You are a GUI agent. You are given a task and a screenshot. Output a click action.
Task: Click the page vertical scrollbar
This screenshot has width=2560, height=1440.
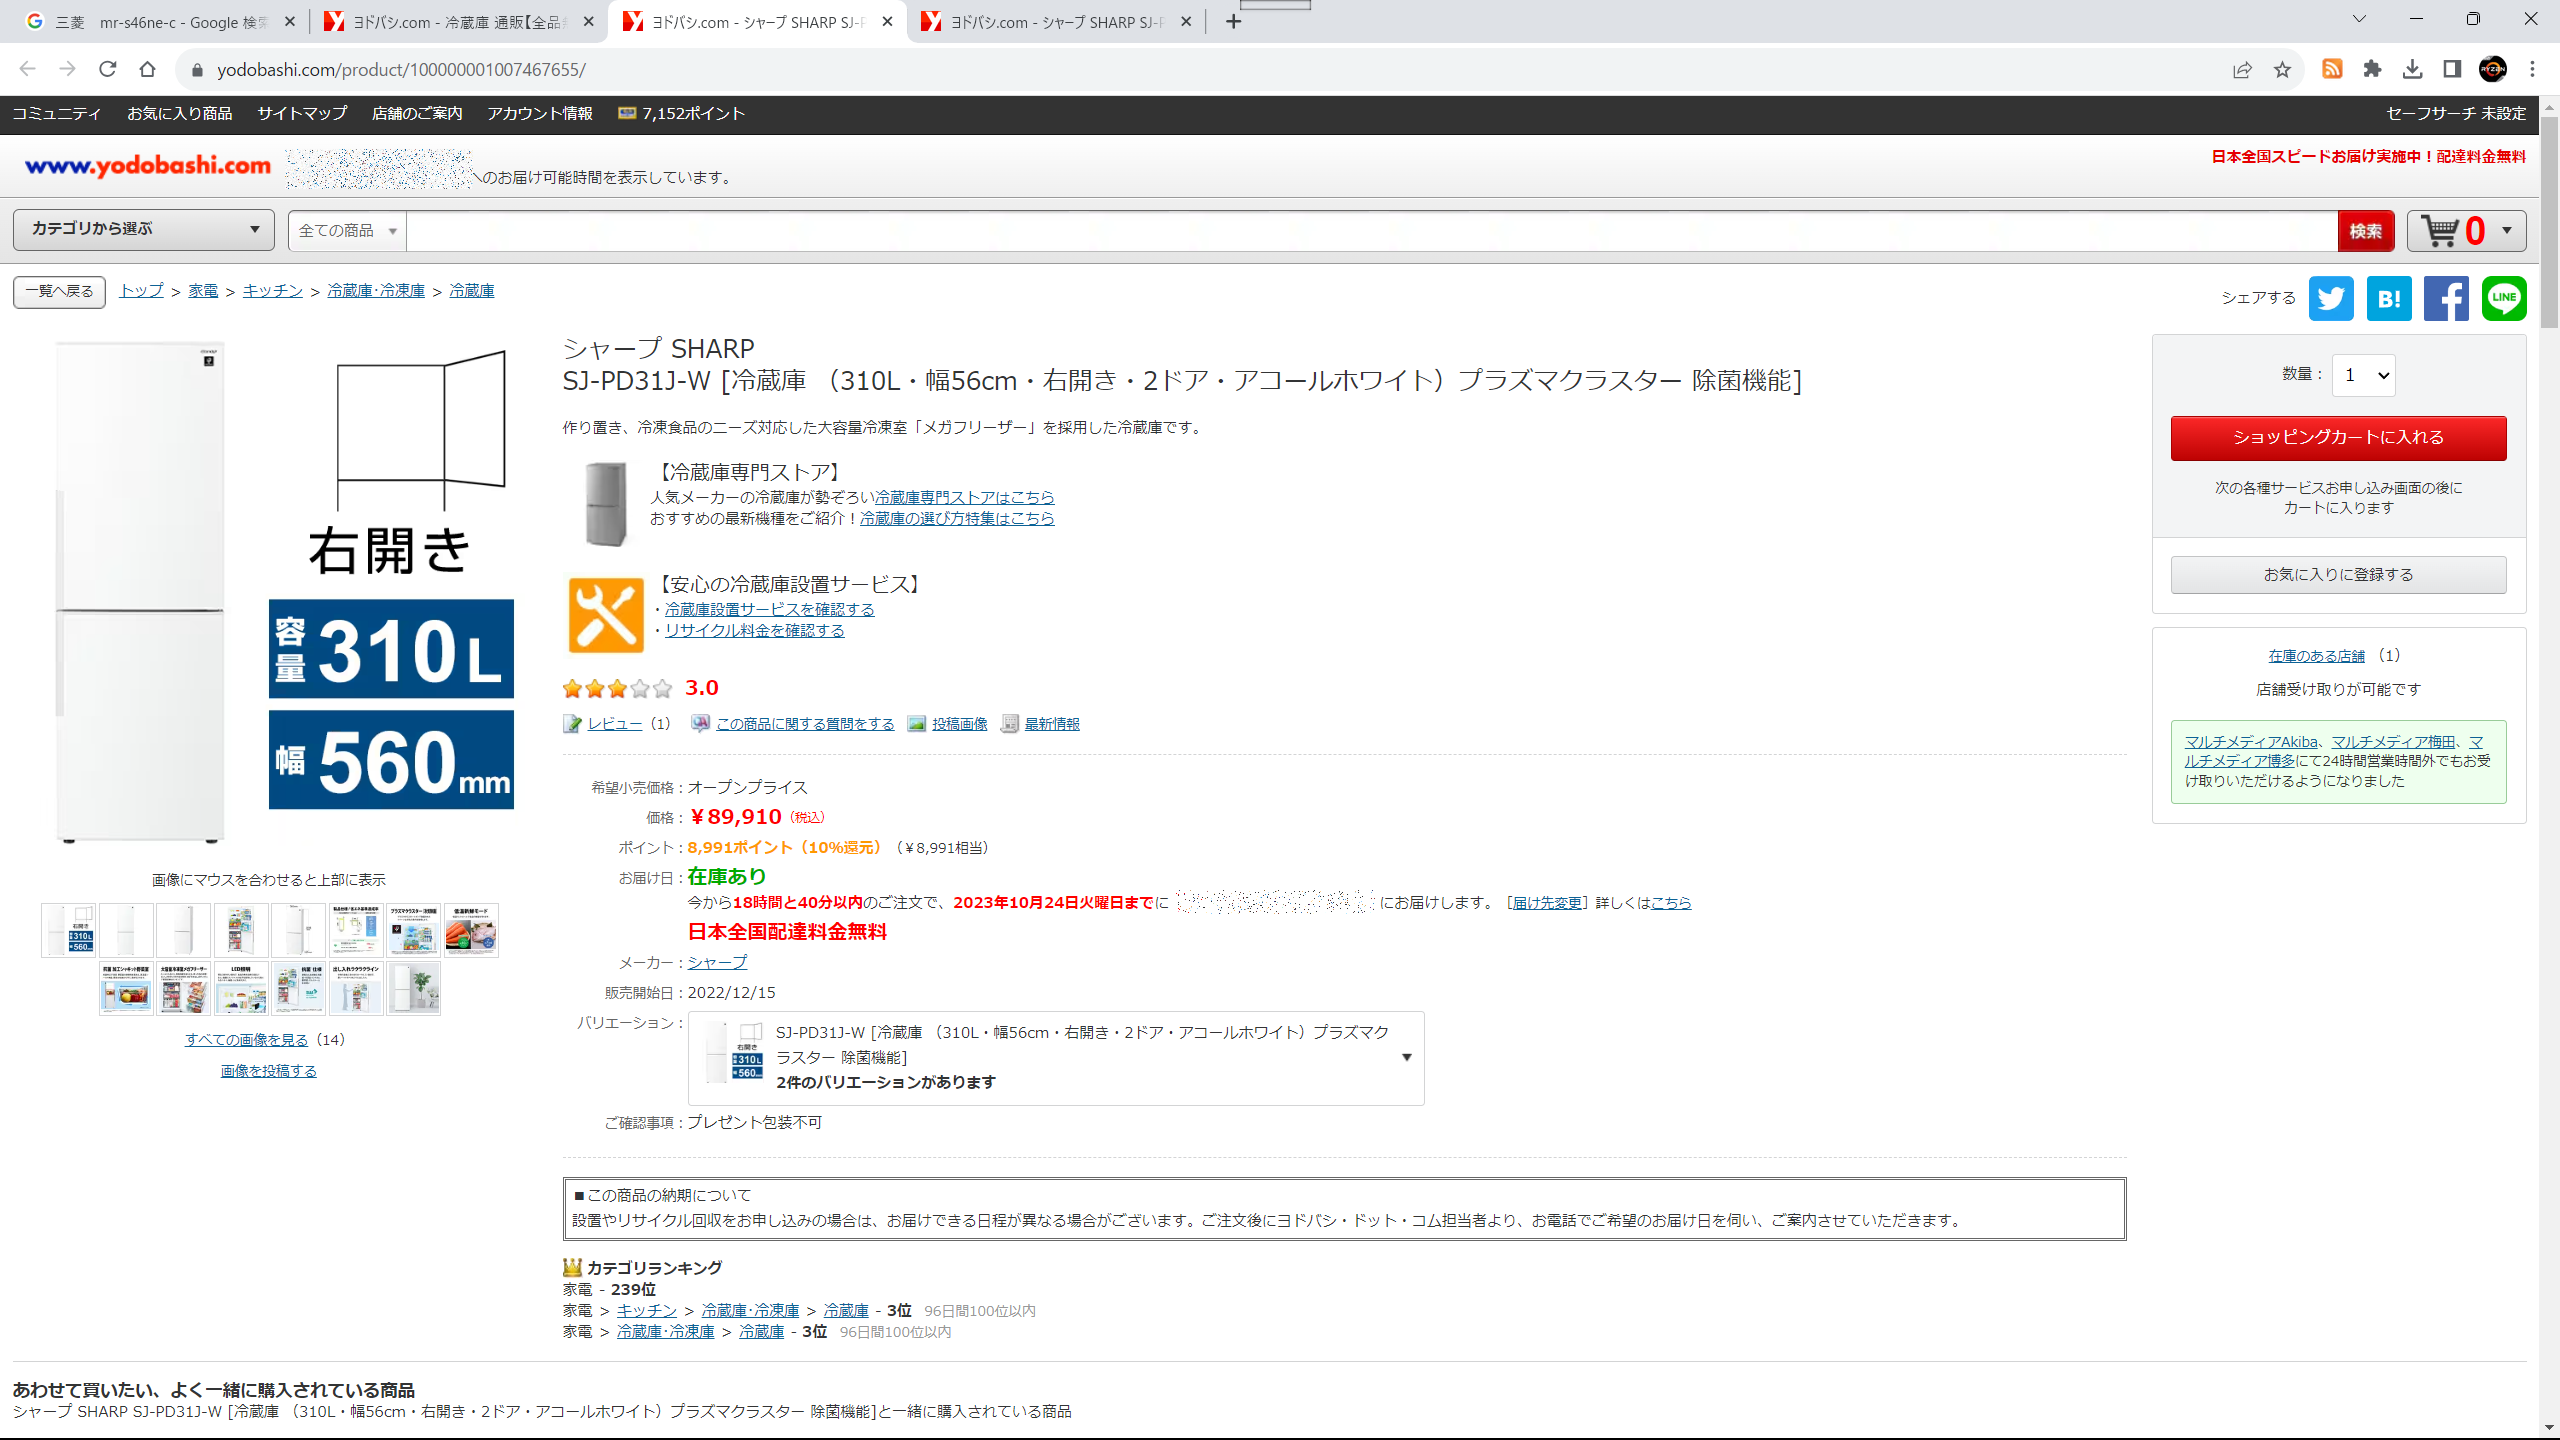coord(2549,222)
